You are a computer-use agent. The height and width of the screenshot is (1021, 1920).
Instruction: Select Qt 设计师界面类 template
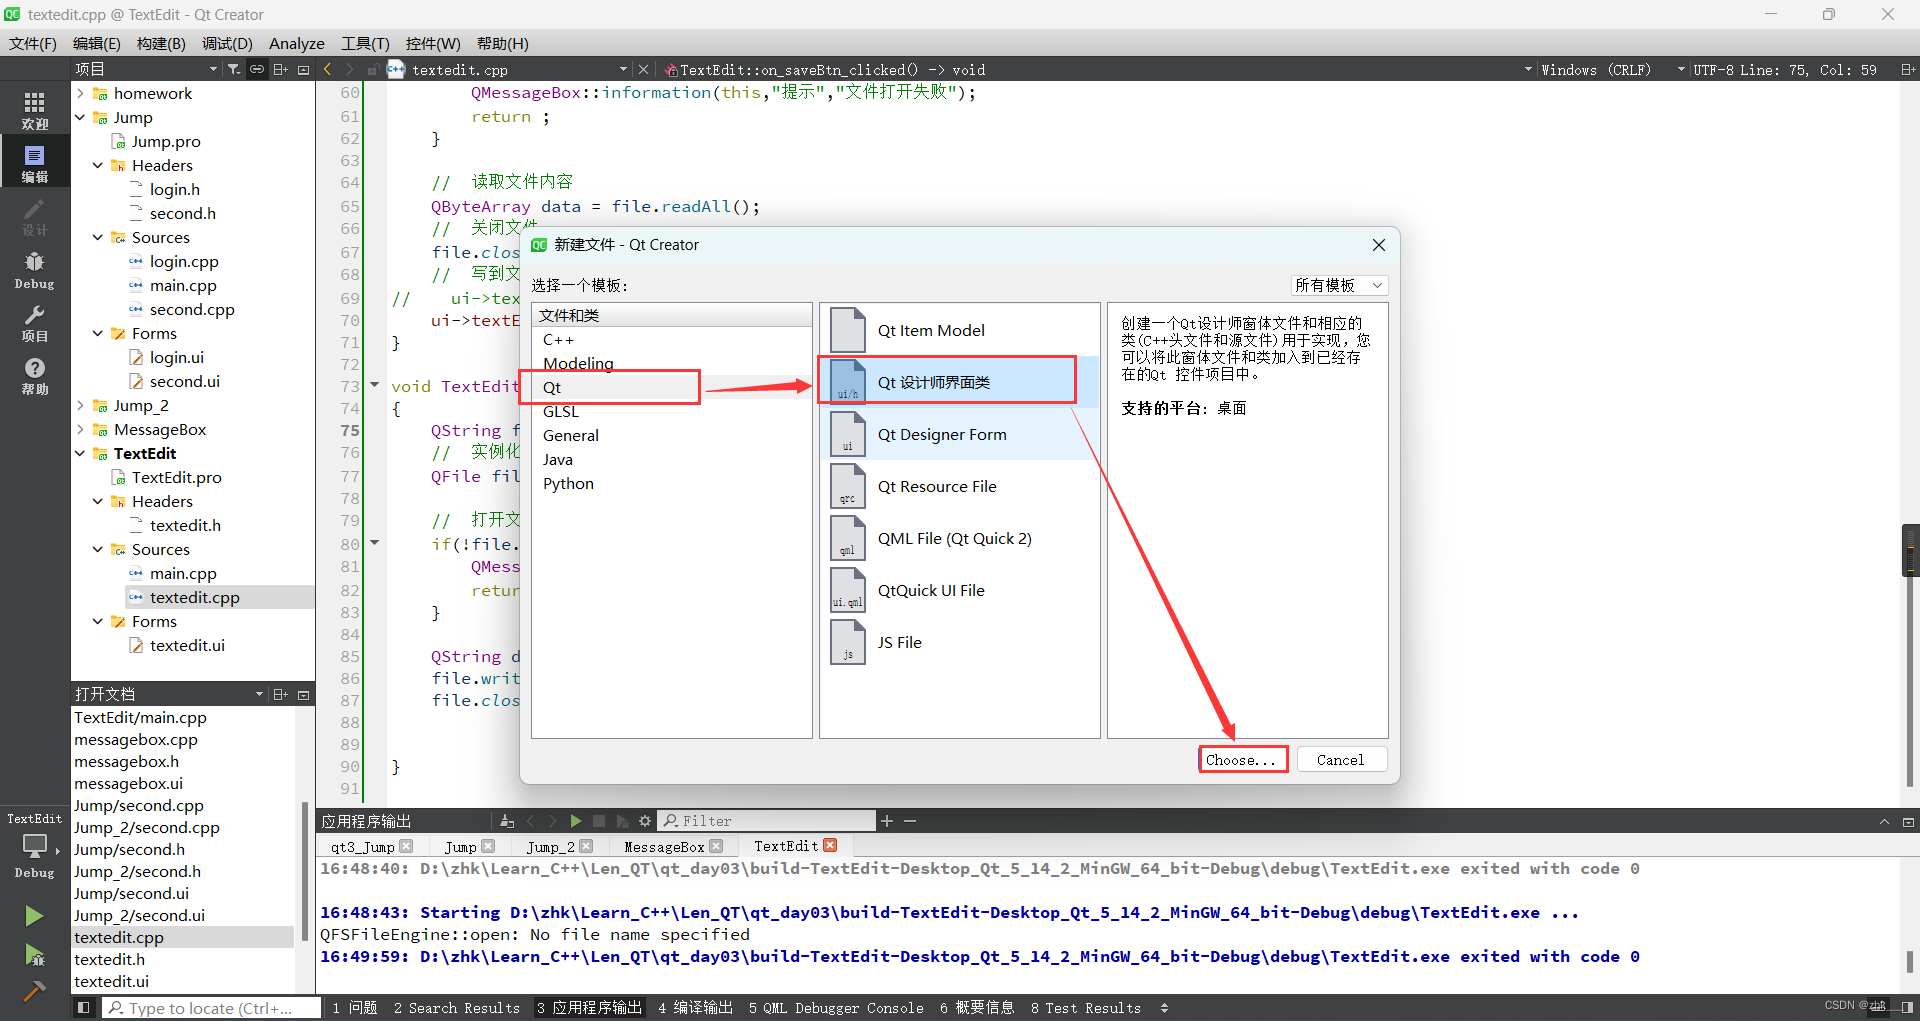tap(959, 382)
